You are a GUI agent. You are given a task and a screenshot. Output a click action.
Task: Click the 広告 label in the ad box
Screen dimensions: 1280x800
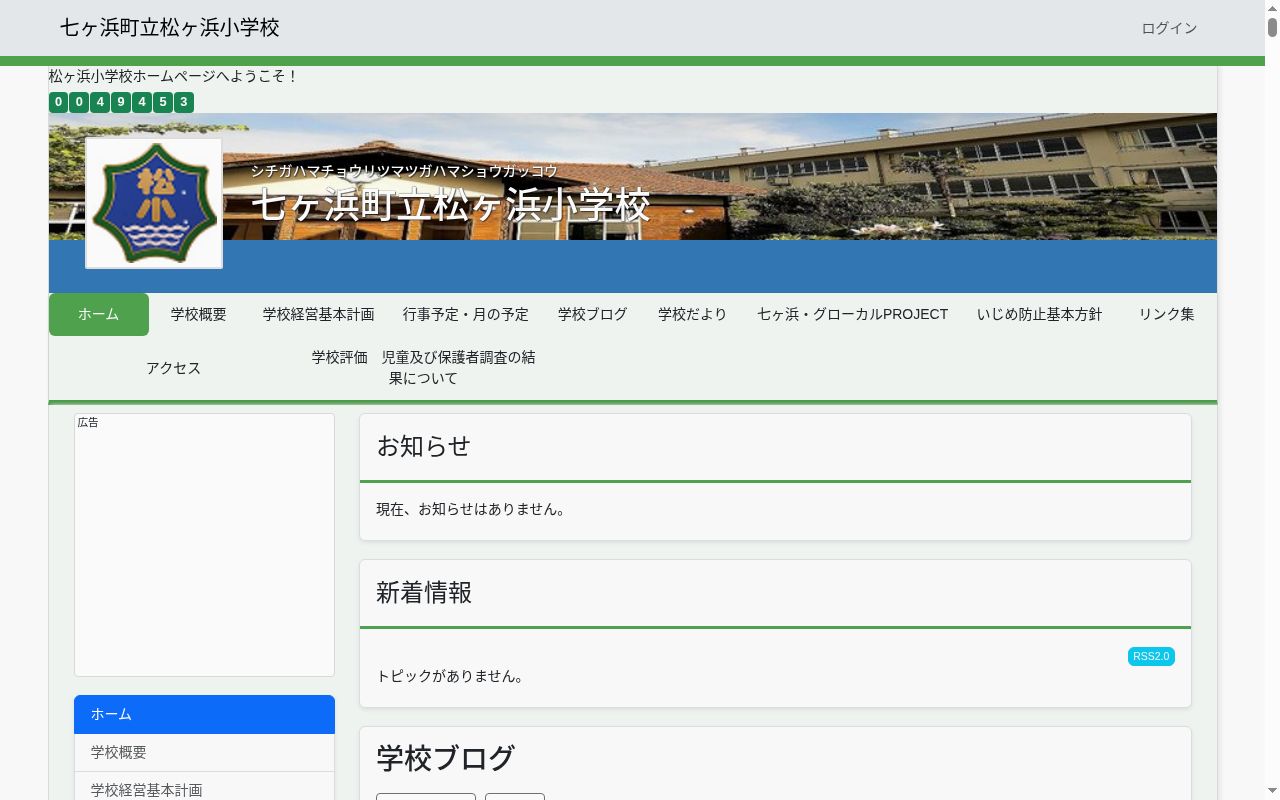tap(88, 422)
